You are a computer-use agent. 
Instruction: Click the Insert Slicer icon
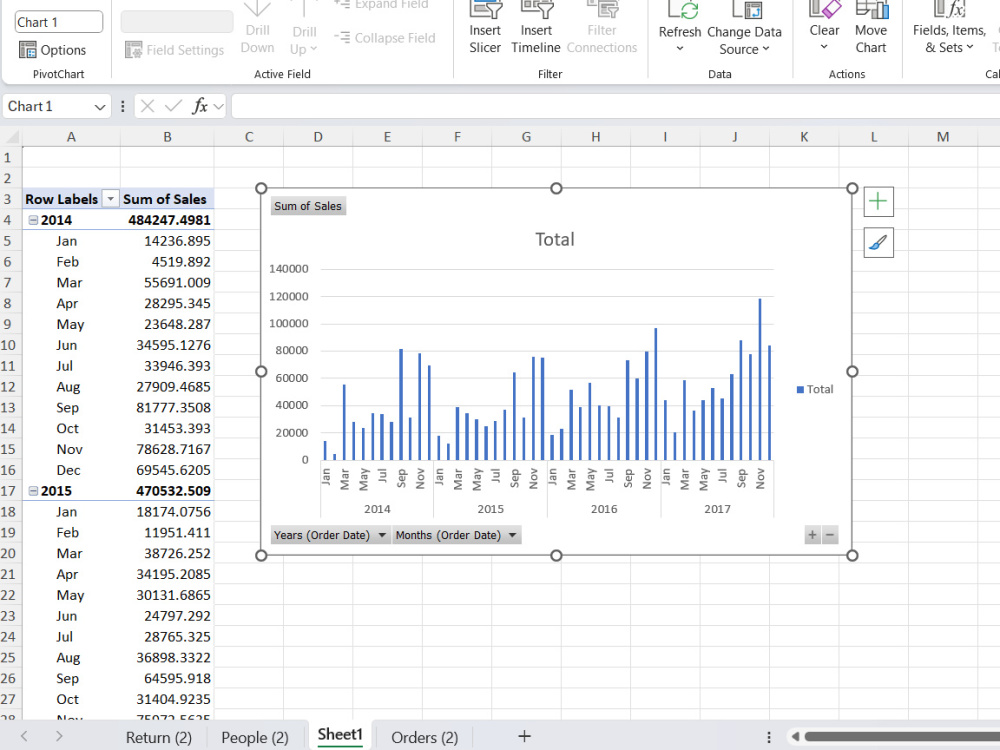(x=485, y=9)
